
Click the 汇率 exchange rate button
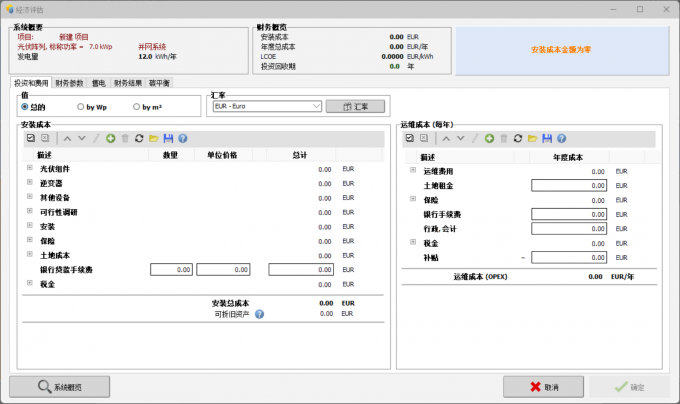(x=355, y=107)
